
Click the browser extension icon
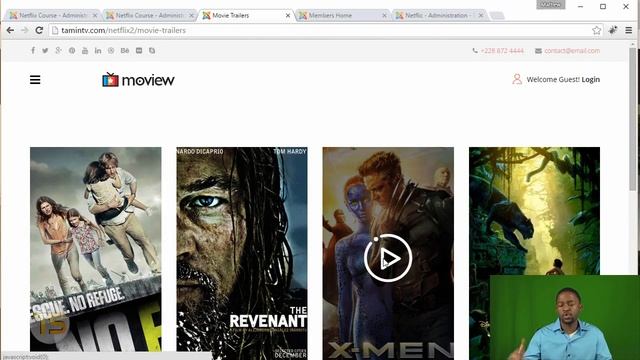coord(613,30)
